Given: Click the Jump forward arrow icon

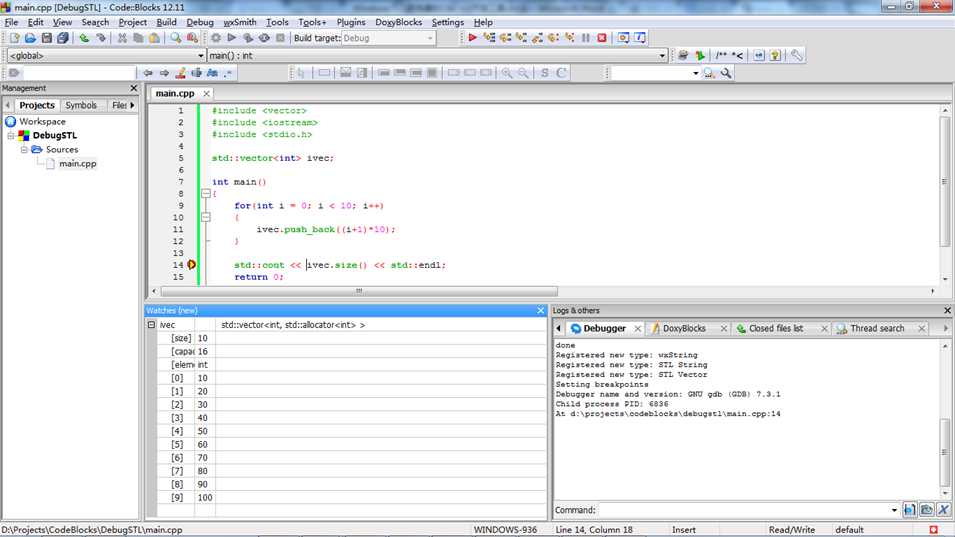Looking at the screenshot, I should [164, 73].
